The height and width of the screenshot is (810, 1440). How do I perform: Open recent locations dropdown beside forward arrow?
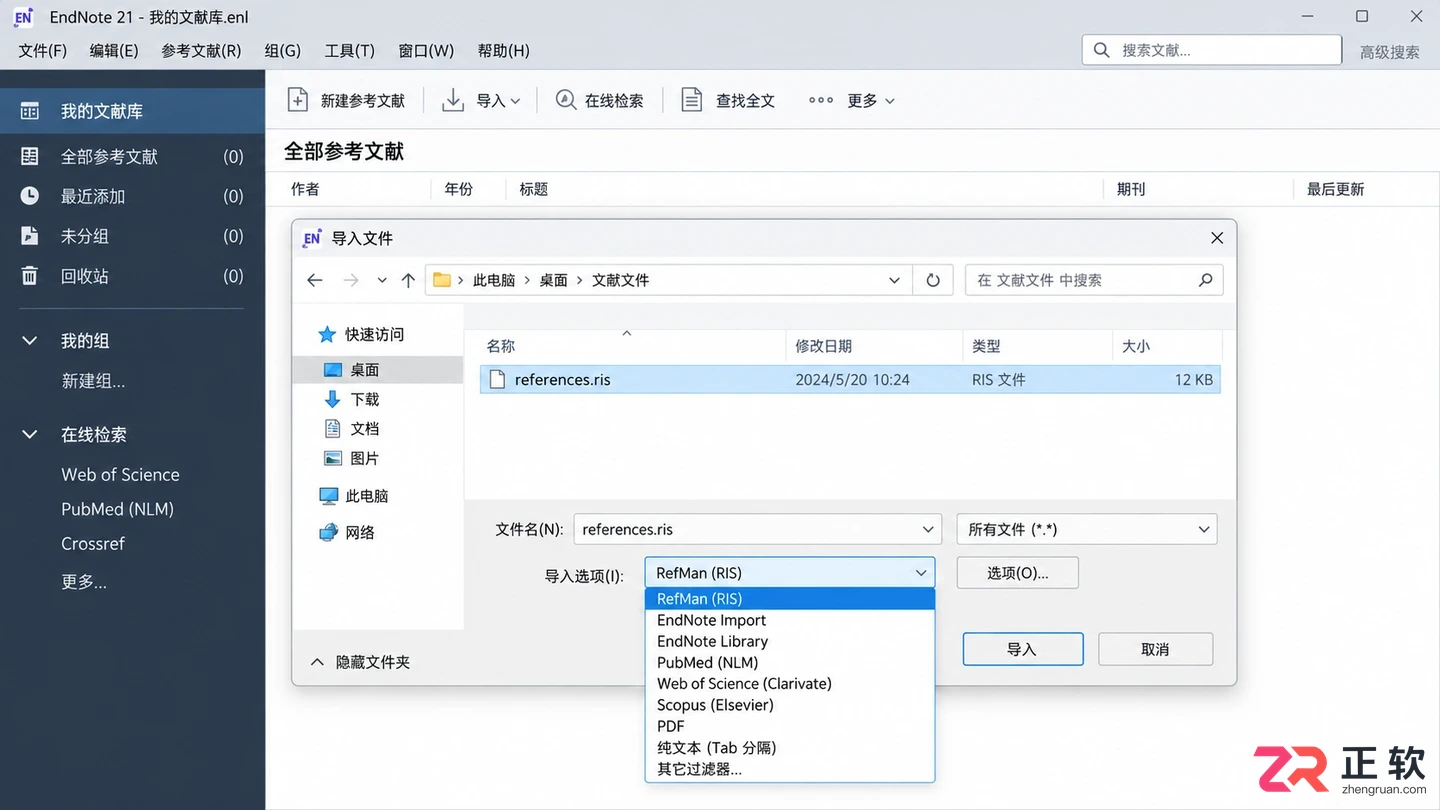[x=382, y=280]
